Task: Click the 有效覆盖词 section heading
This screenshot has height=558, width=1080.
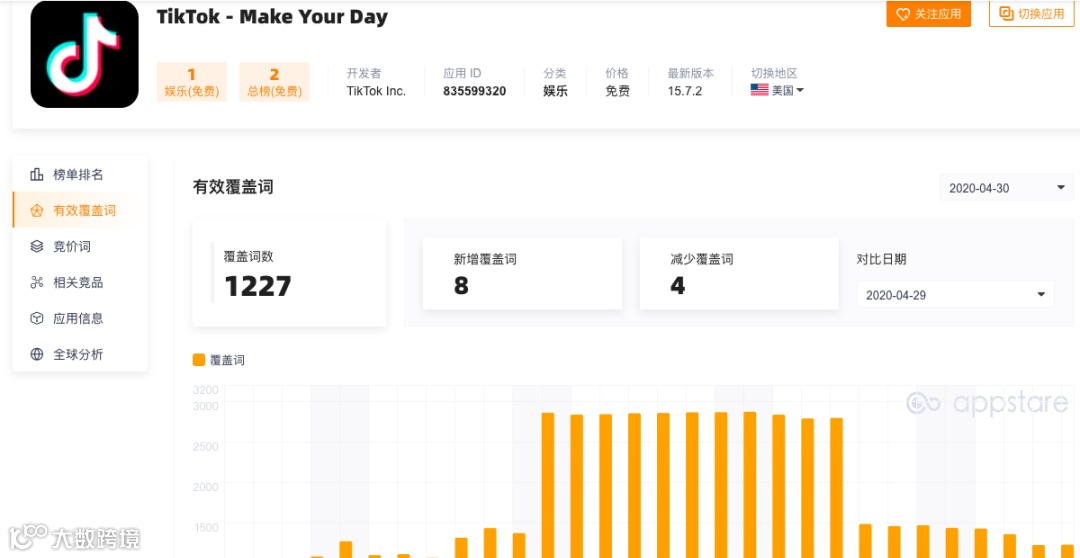Action: tap(233, 187)
